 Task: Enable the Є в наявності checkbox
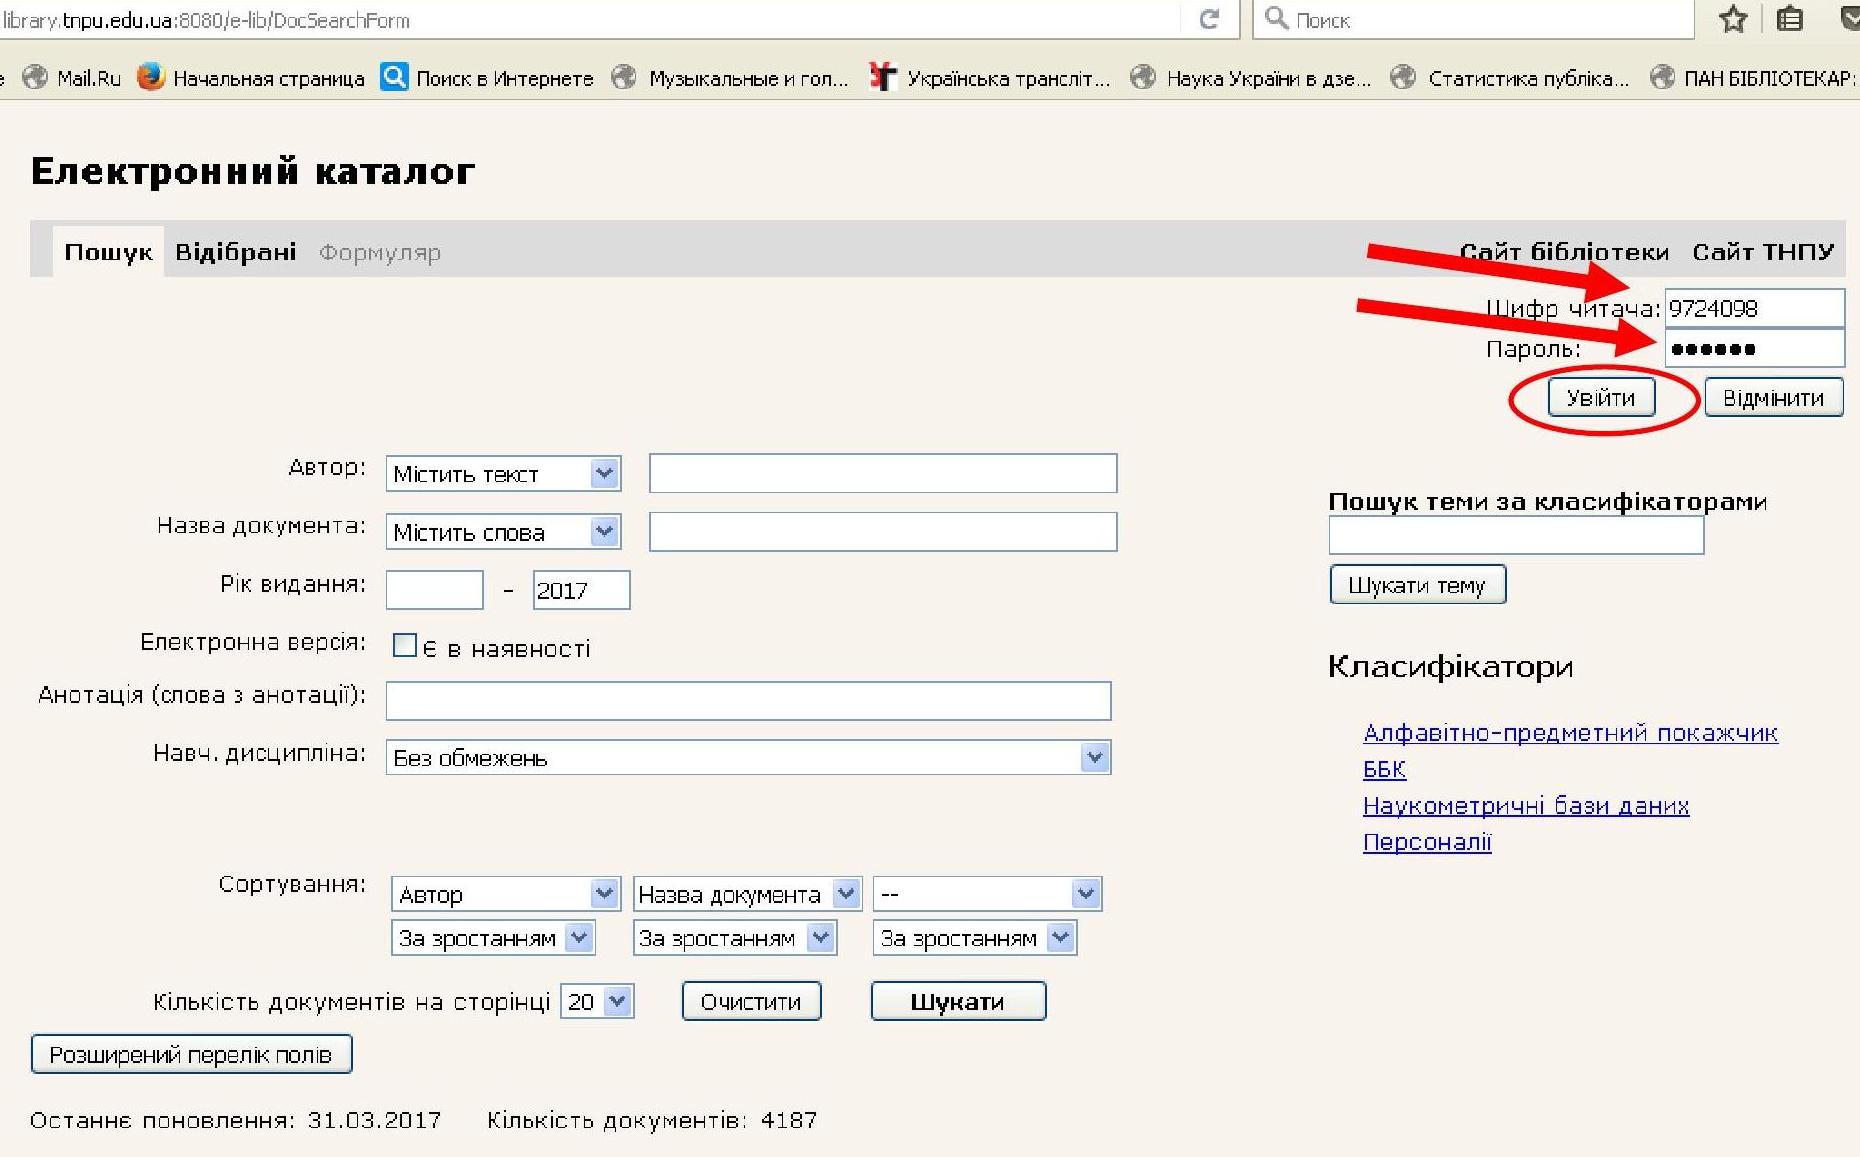pyautogui.click(x=405, y=645)
